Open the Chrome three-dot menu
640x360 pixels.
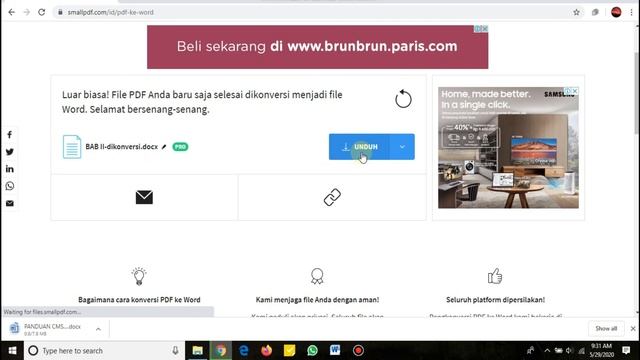631,12
